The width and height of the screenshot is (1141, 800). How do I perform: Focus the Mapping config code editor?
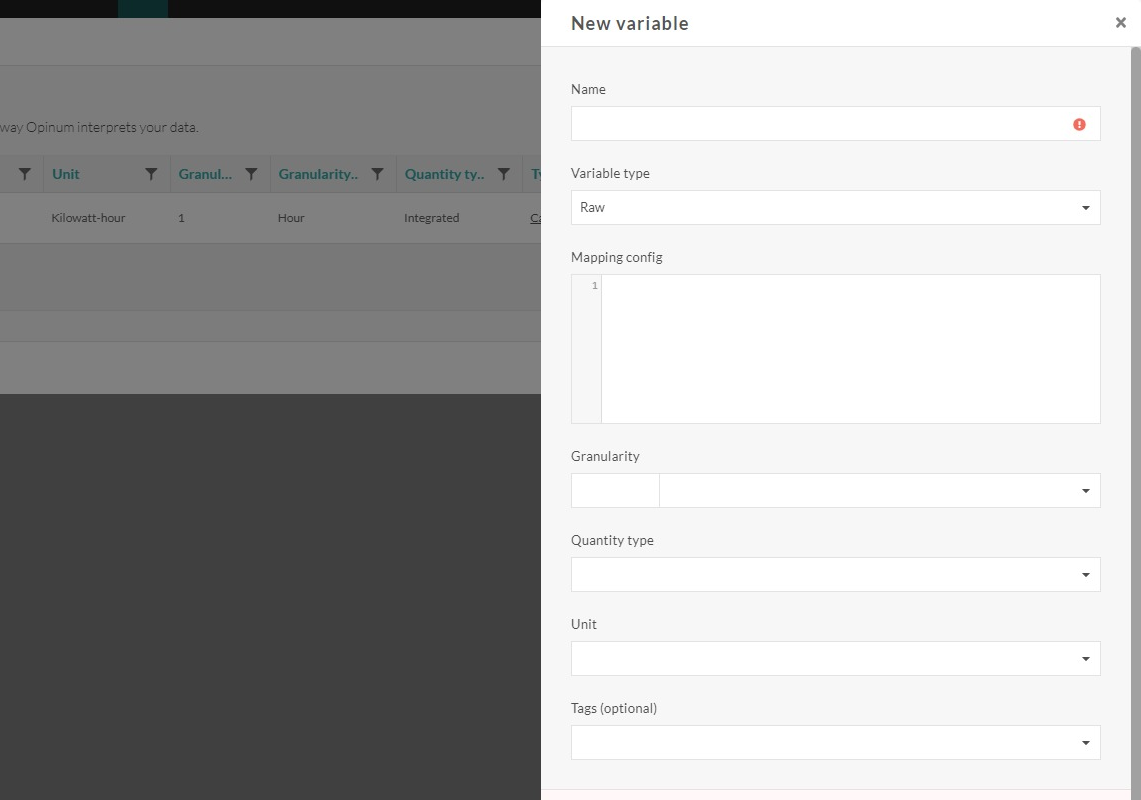(x=850, y=348)
